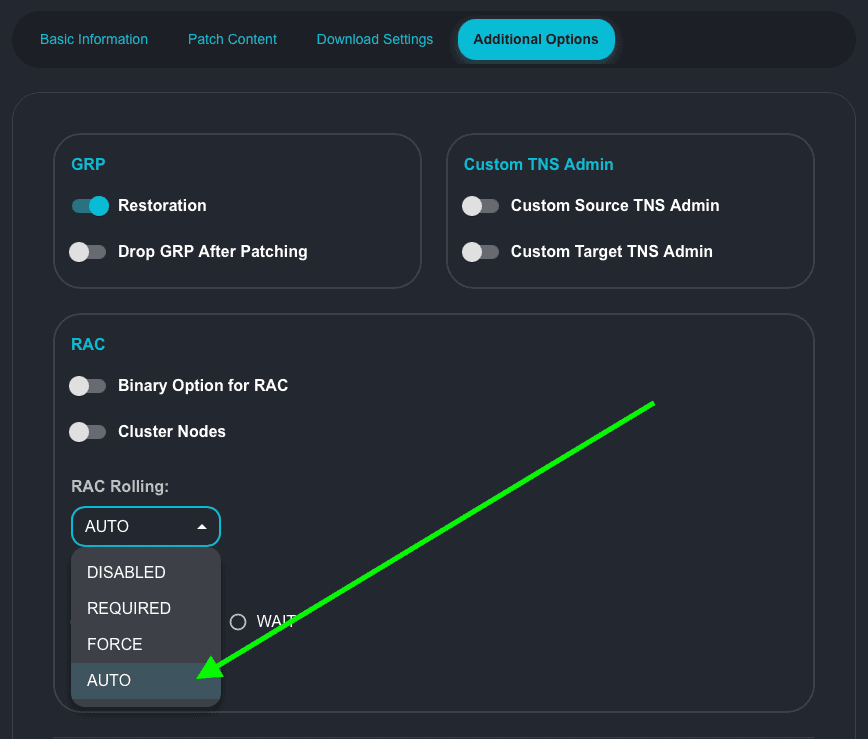Image resolution: width=868 pixels, height=739 pixels.
Task: Switch on the Cluster Nodes toggle
Action: pyautogui.click(x=88, y=432)
